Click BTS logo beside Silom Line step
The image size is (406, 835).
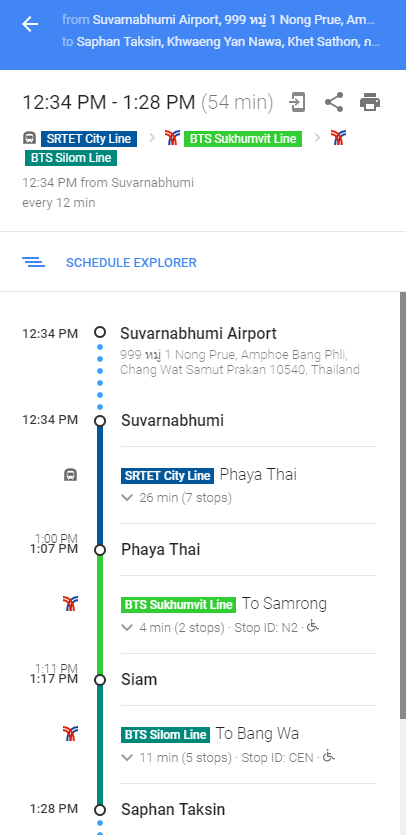pos(70,733)
